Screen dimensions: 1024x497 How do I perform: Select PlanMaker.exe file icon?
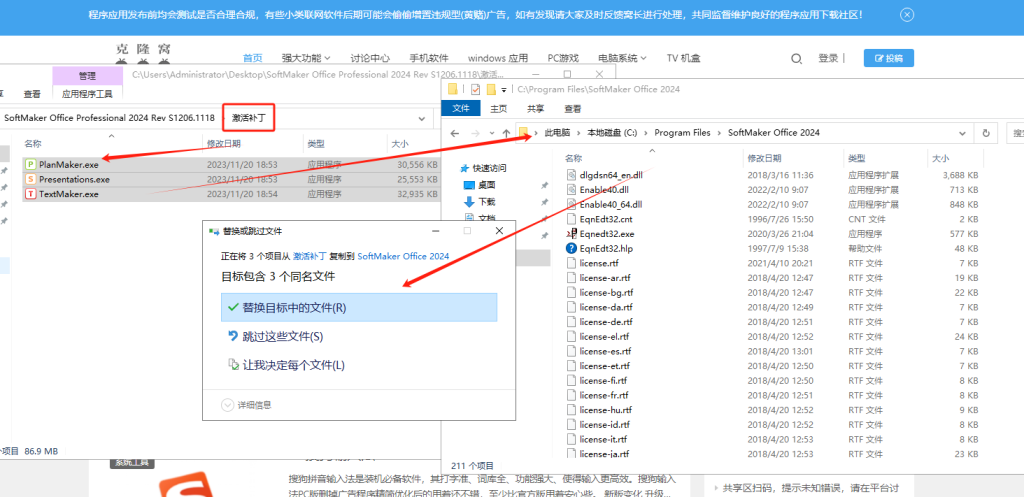[x=30, y=165]
